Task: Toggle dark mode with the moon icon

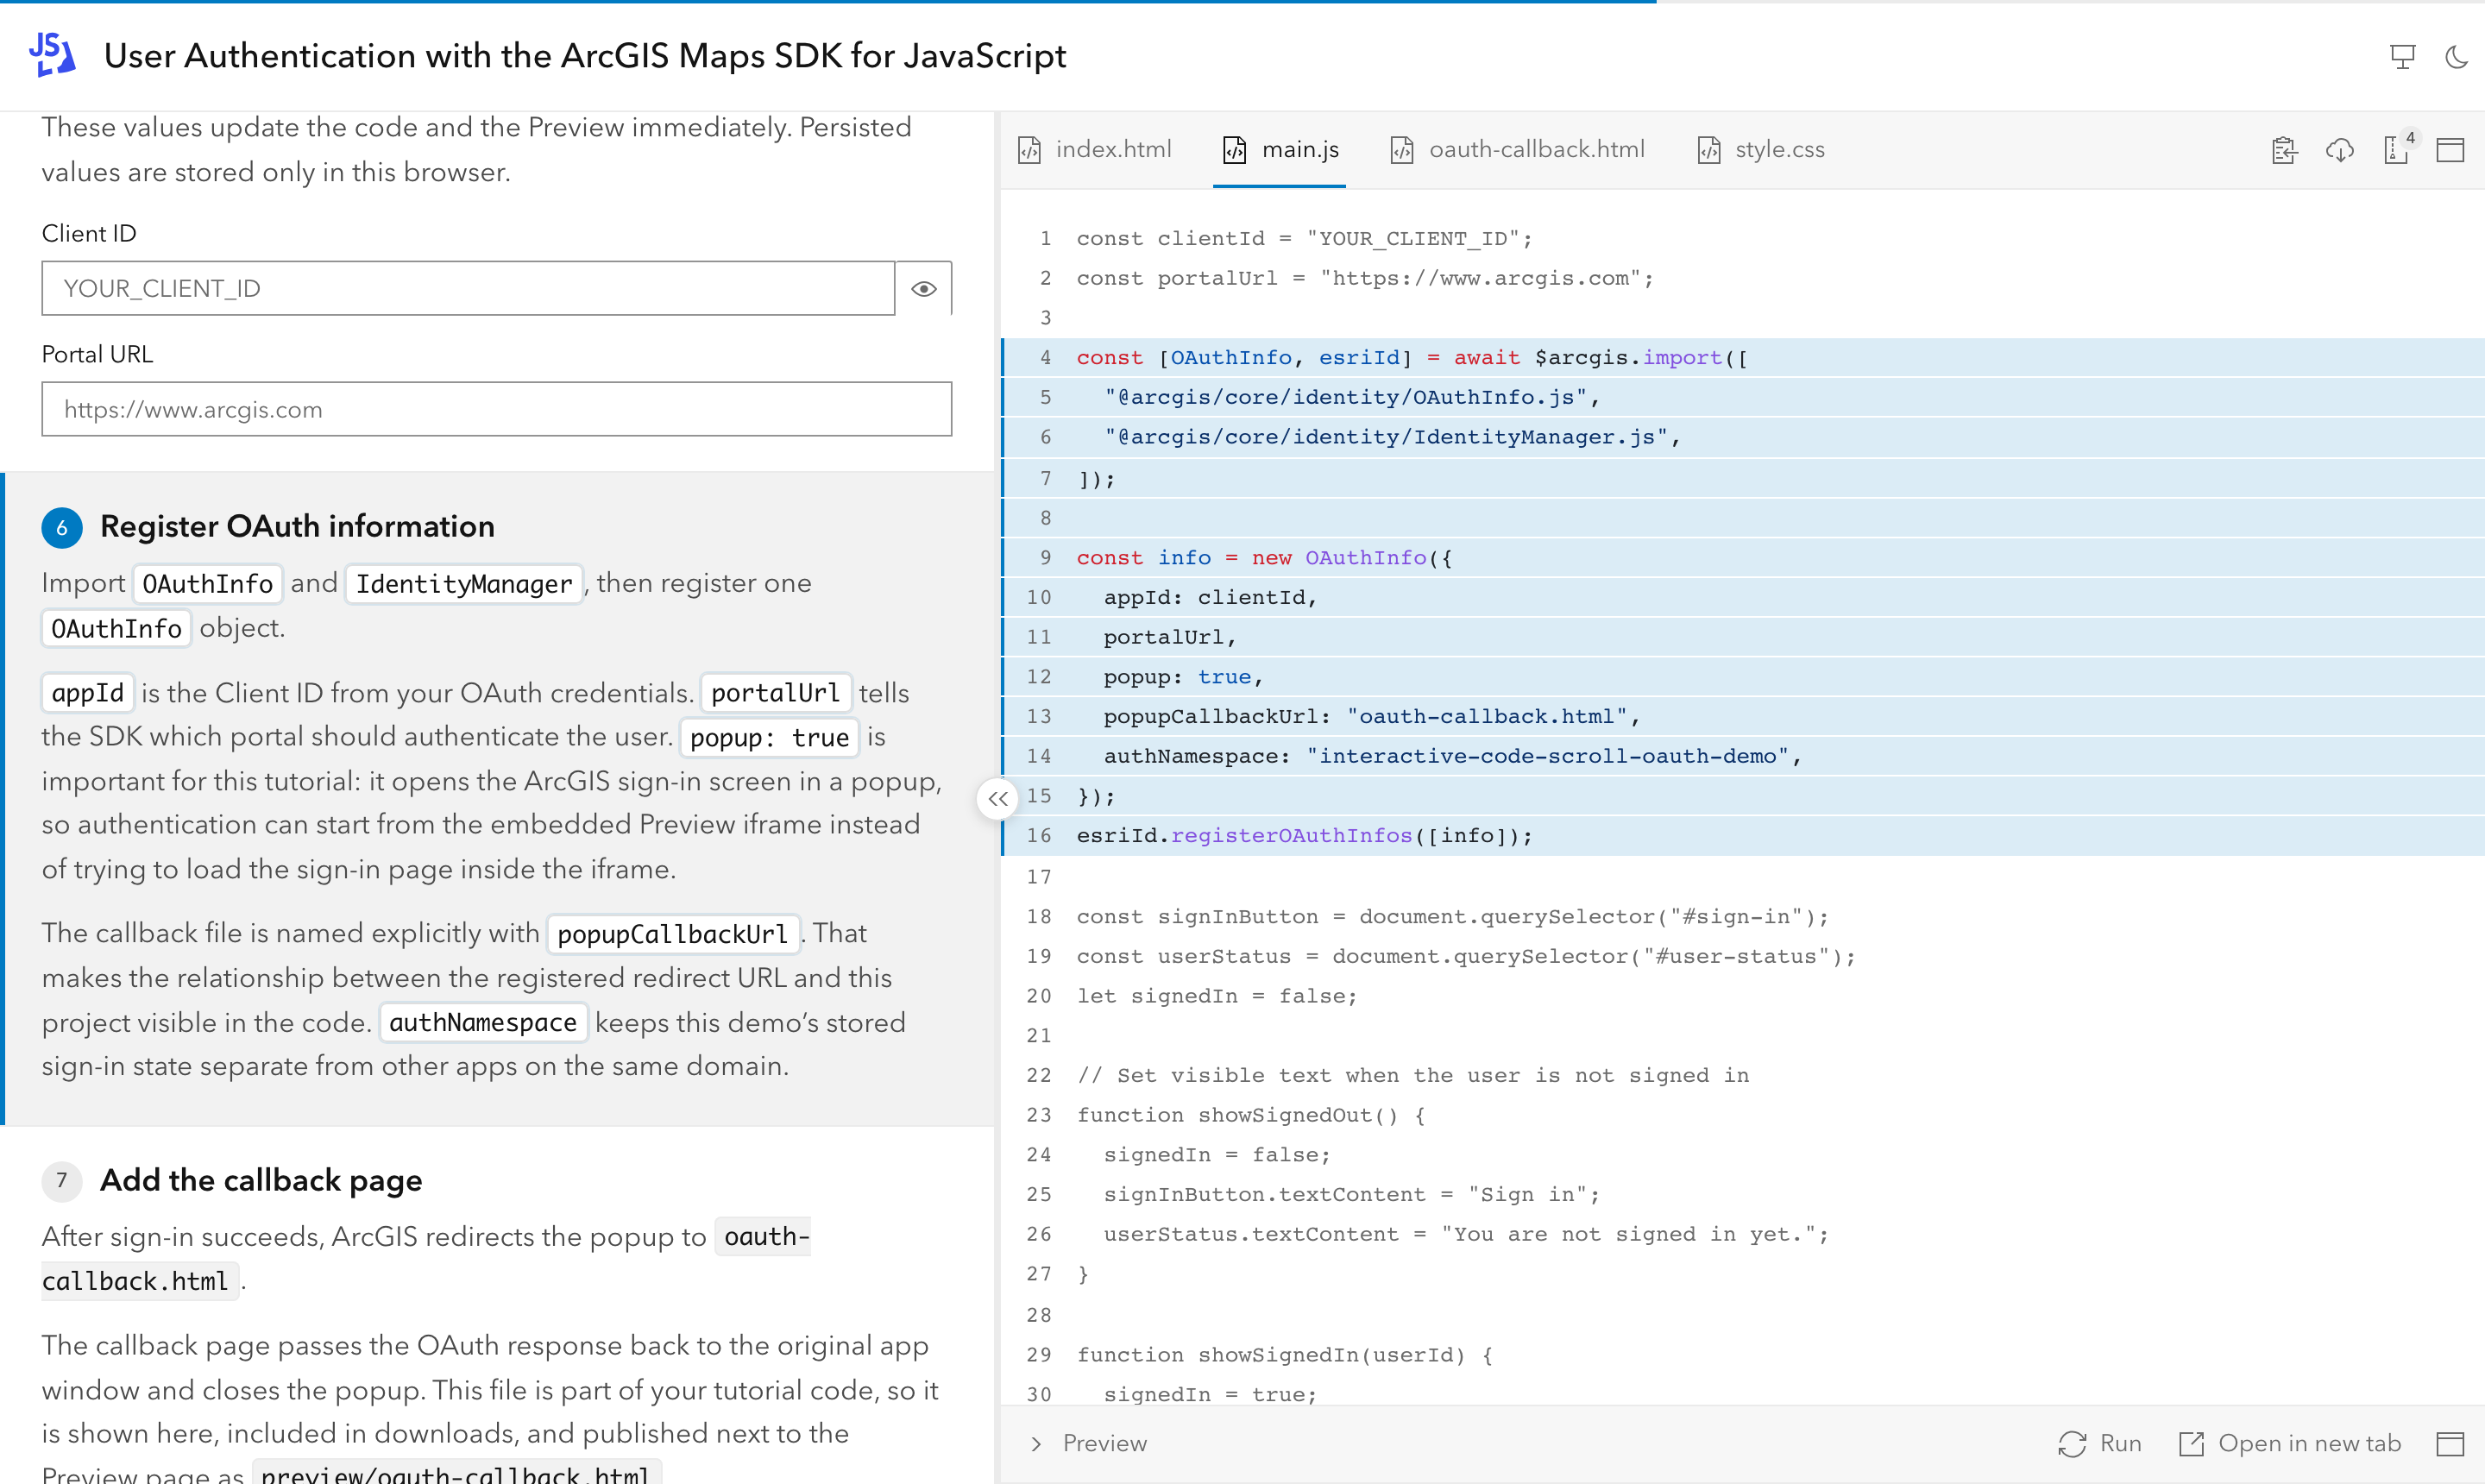Action: tap(2457, 57)
